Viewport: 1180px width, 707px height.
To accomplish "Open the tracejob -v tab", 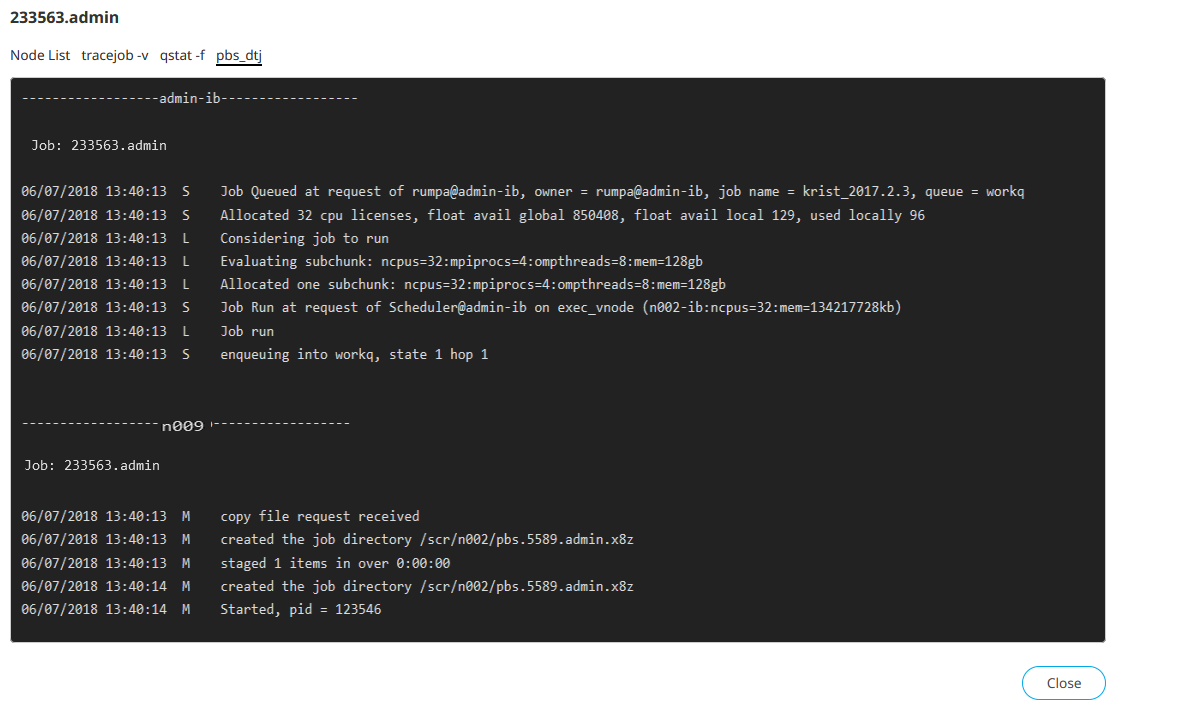I will (115, 55).
